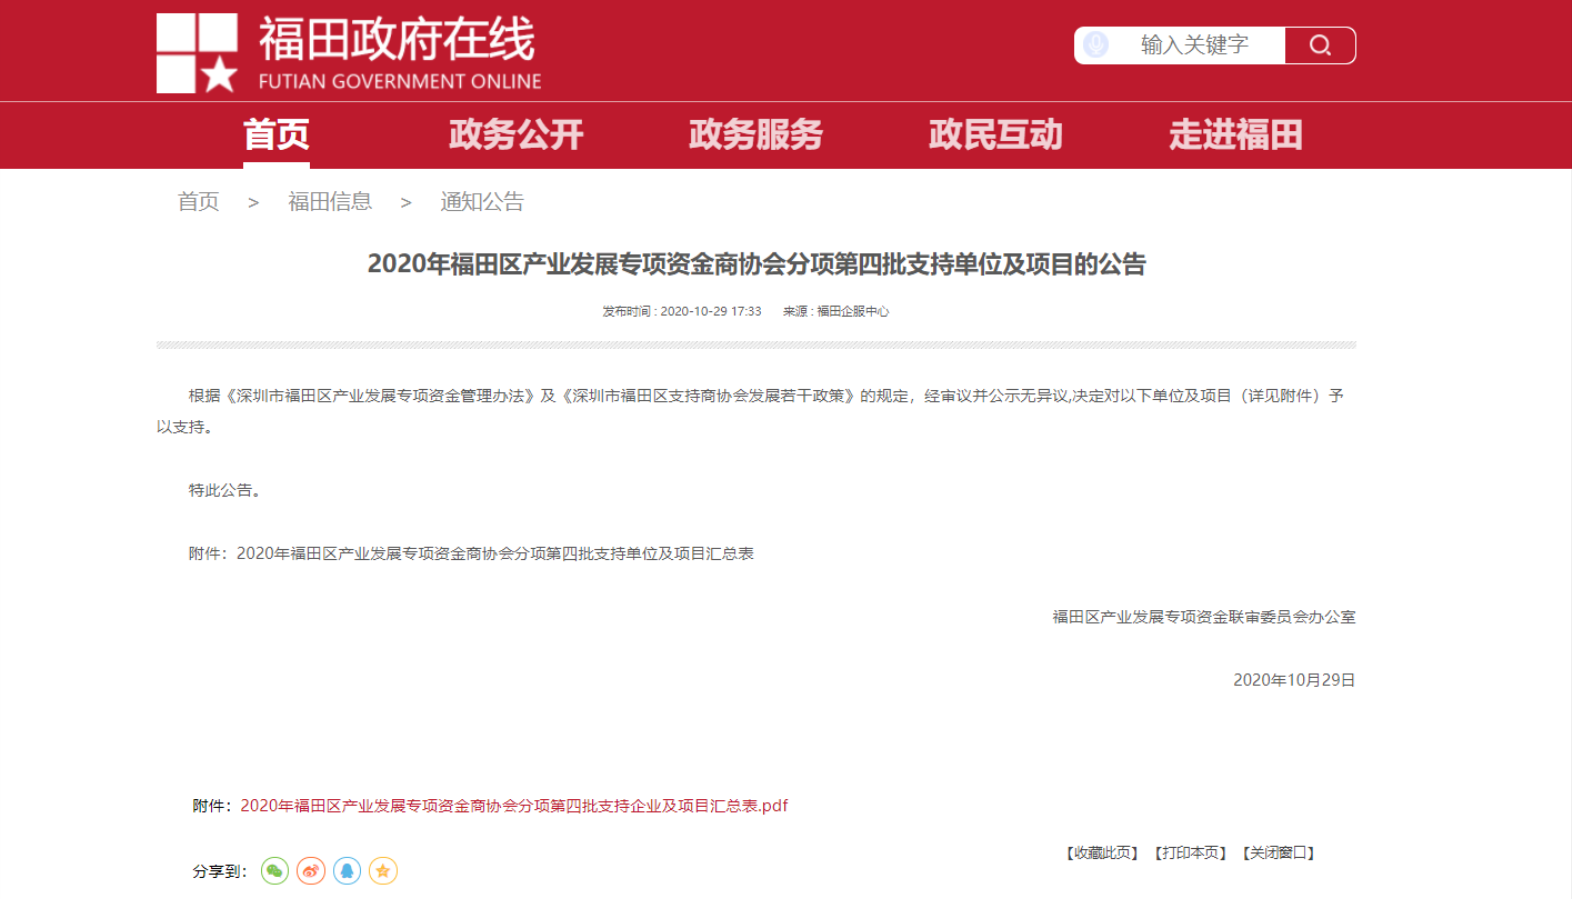
Task: Open the 首页 navigation tab
Action: (276, 135)
